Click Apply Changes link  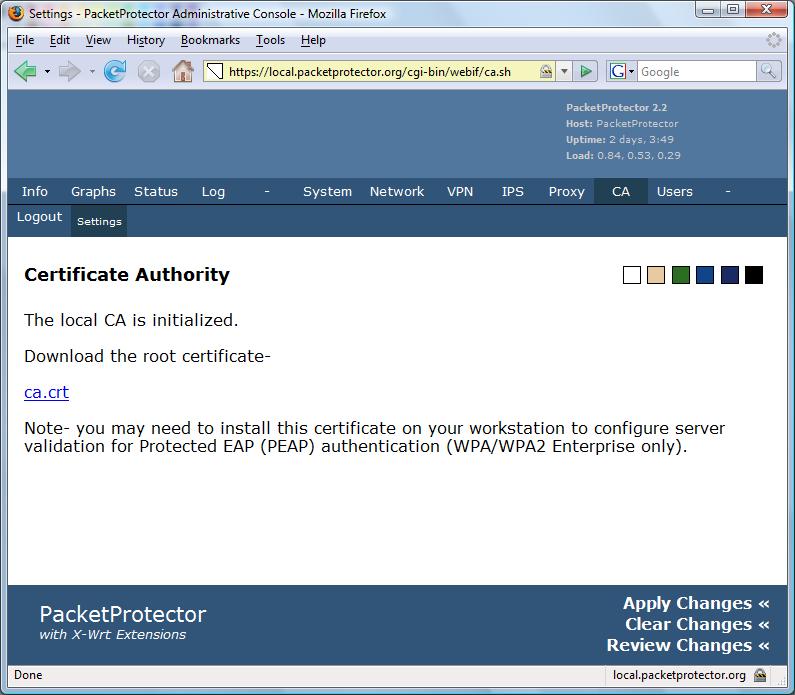pyautogui.click(x=696, y=603)
